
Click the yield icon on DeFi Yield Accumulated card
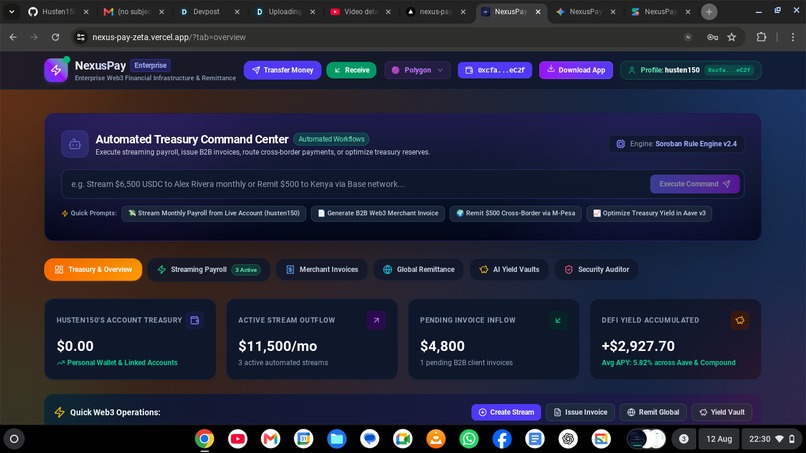click(740, 320)
